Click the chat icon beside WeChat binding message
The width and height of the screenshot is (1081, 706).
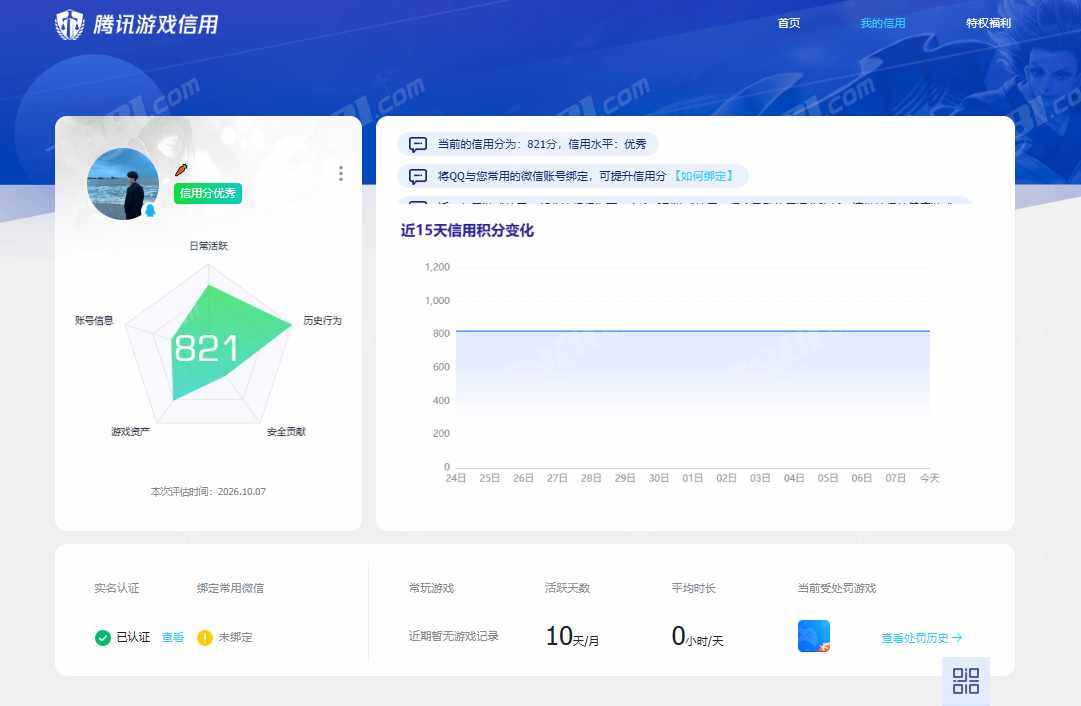[x=418, y=176]
